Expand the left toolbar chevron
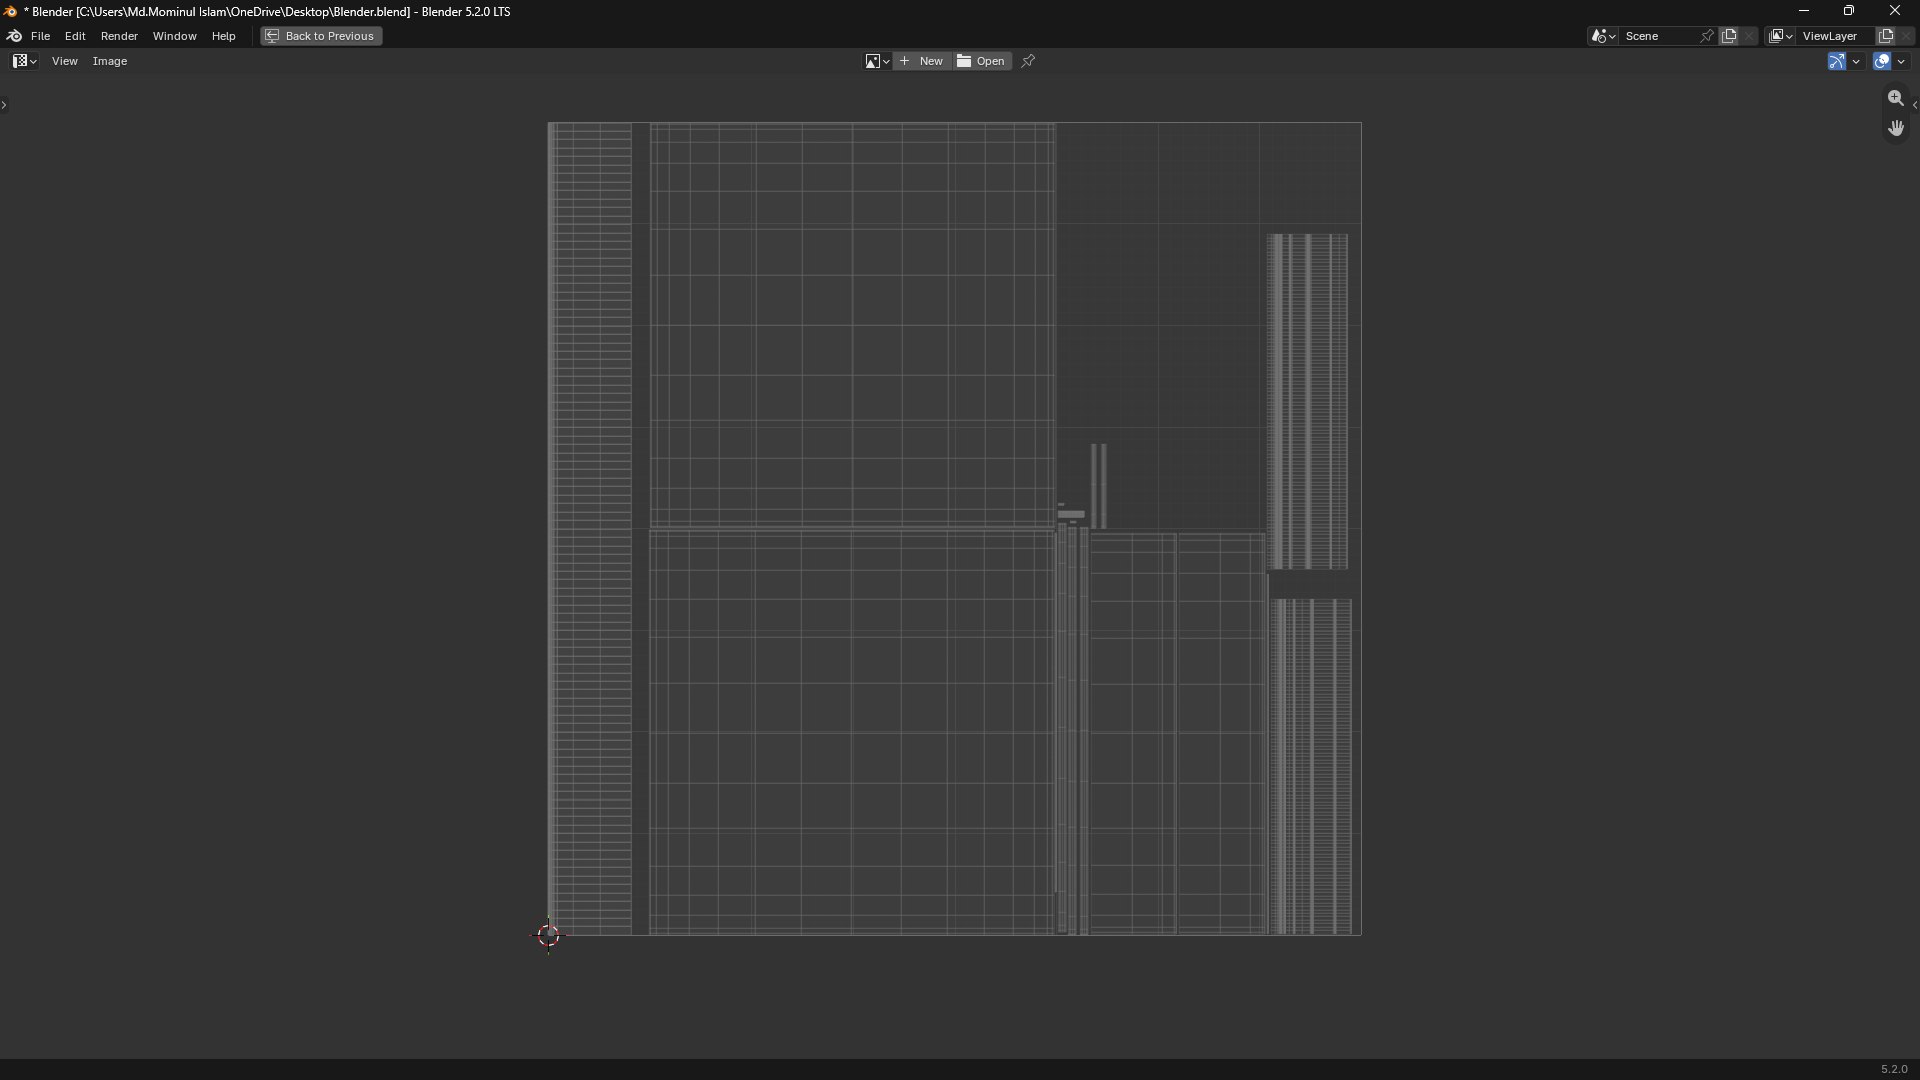1920x1080 pixels. click(4, 104)
